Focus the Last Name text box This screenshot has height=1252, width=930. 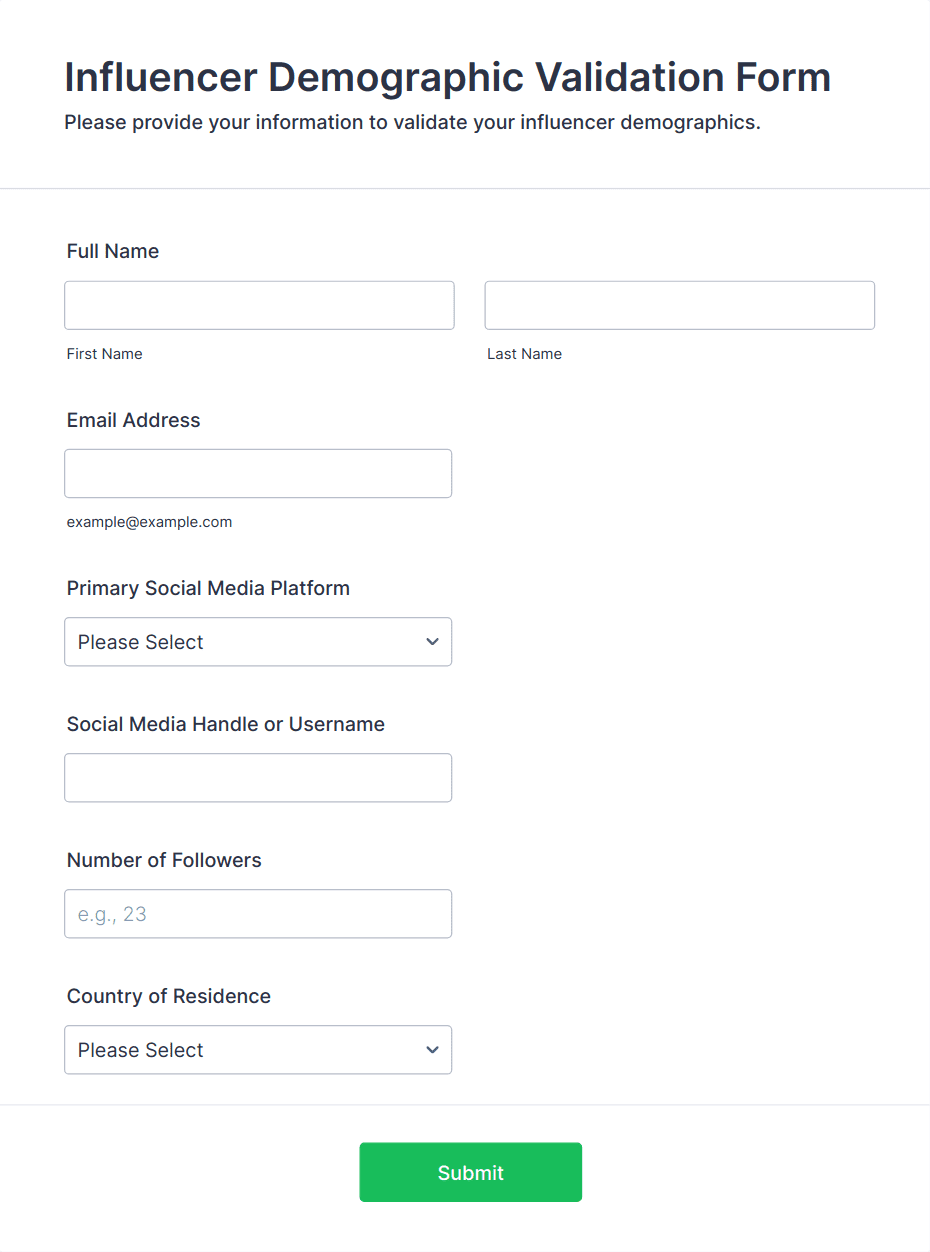(679, 305)
